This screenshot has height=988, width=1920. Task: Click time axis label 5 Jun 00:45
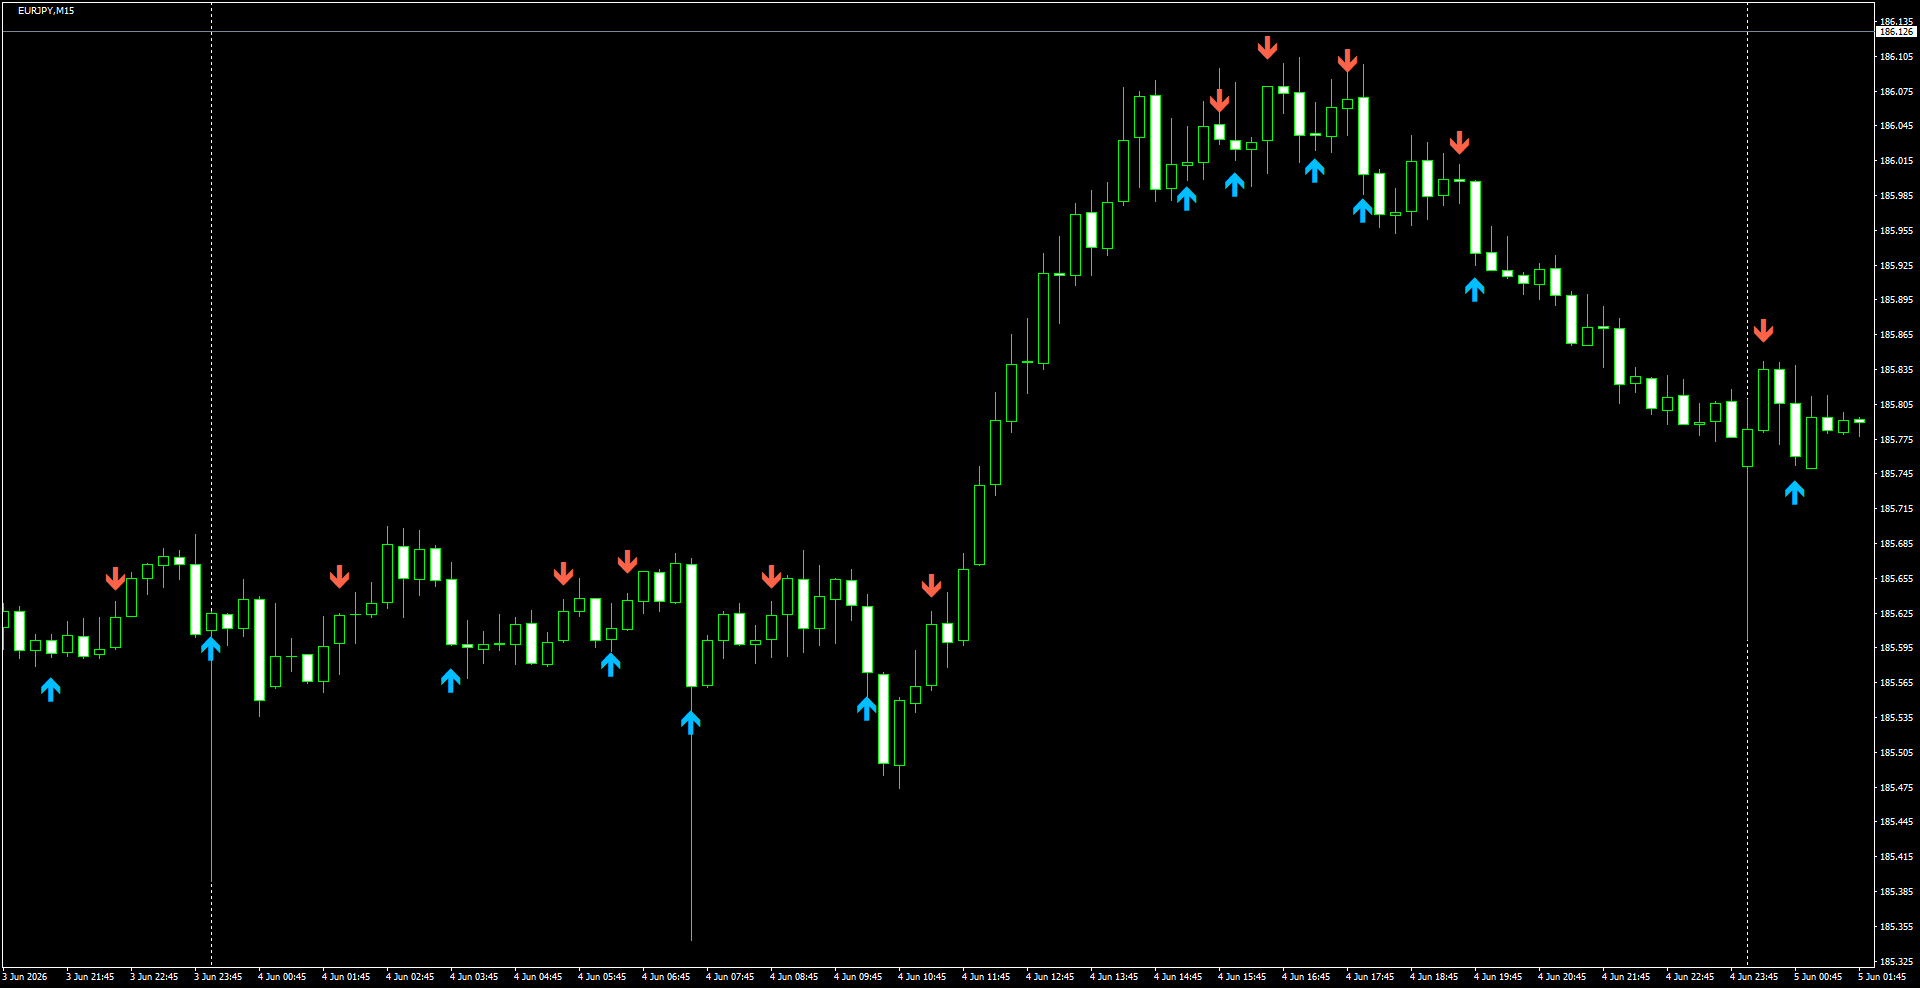pyautogui.click(x=1818, y=977)
